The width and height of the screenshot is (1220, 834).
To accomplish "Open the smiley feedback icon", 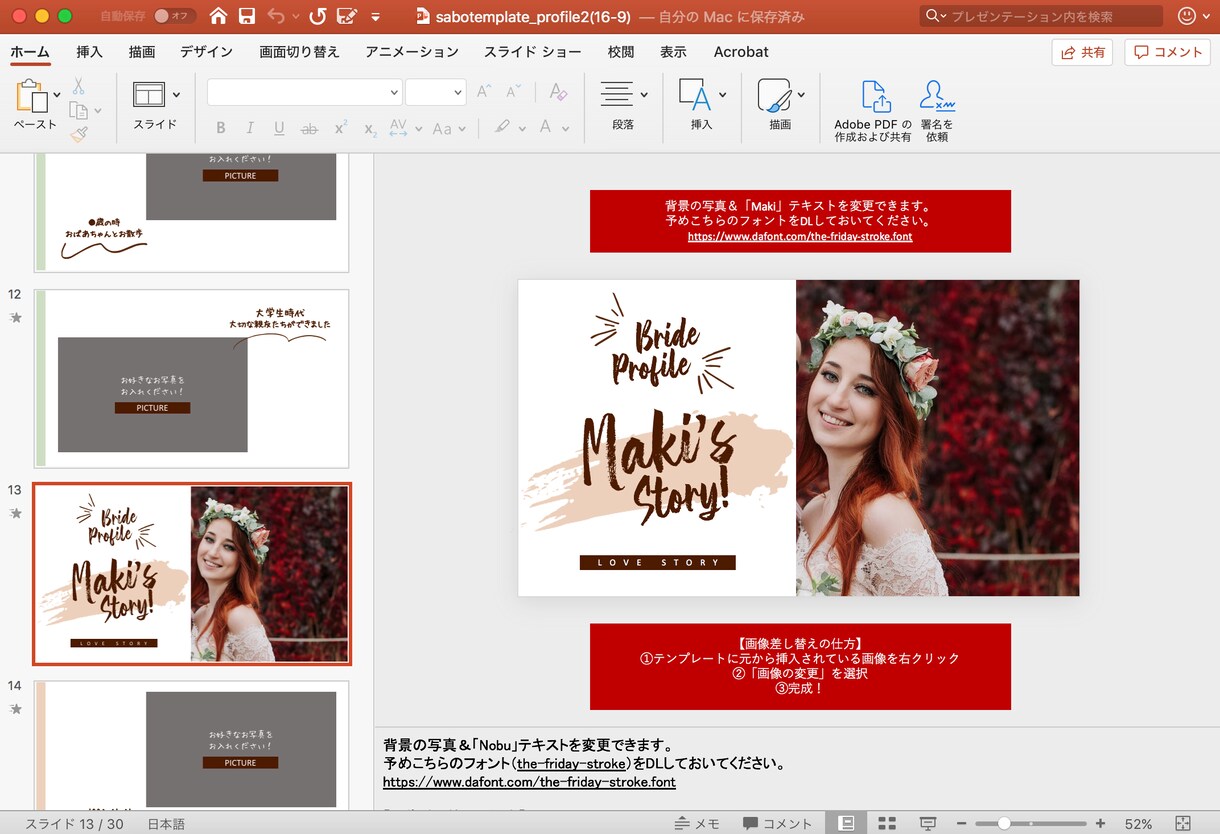I will pyautogui.click(x=1188, y=16).
